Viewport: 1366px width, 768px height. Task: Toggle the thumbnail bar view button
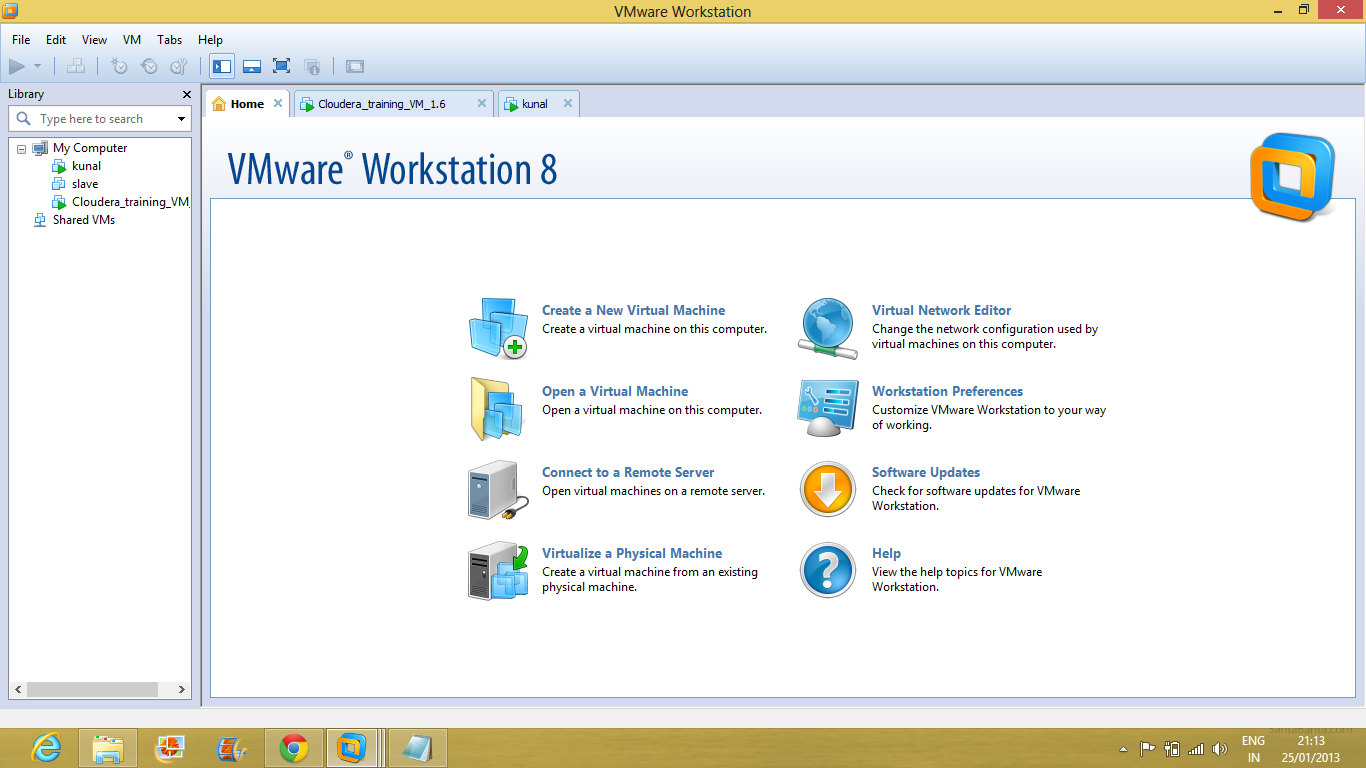252,67
